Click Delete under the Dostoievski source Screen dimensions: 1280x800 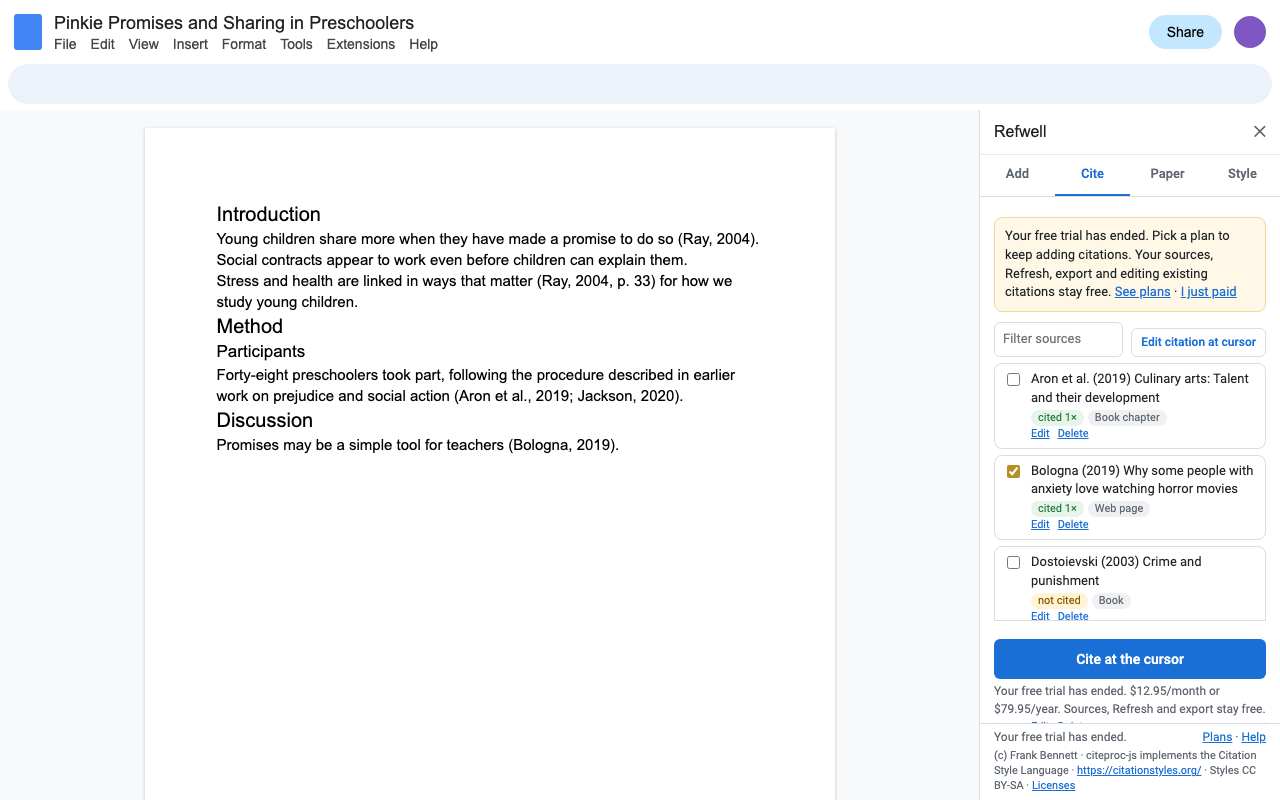[1073, 616]
